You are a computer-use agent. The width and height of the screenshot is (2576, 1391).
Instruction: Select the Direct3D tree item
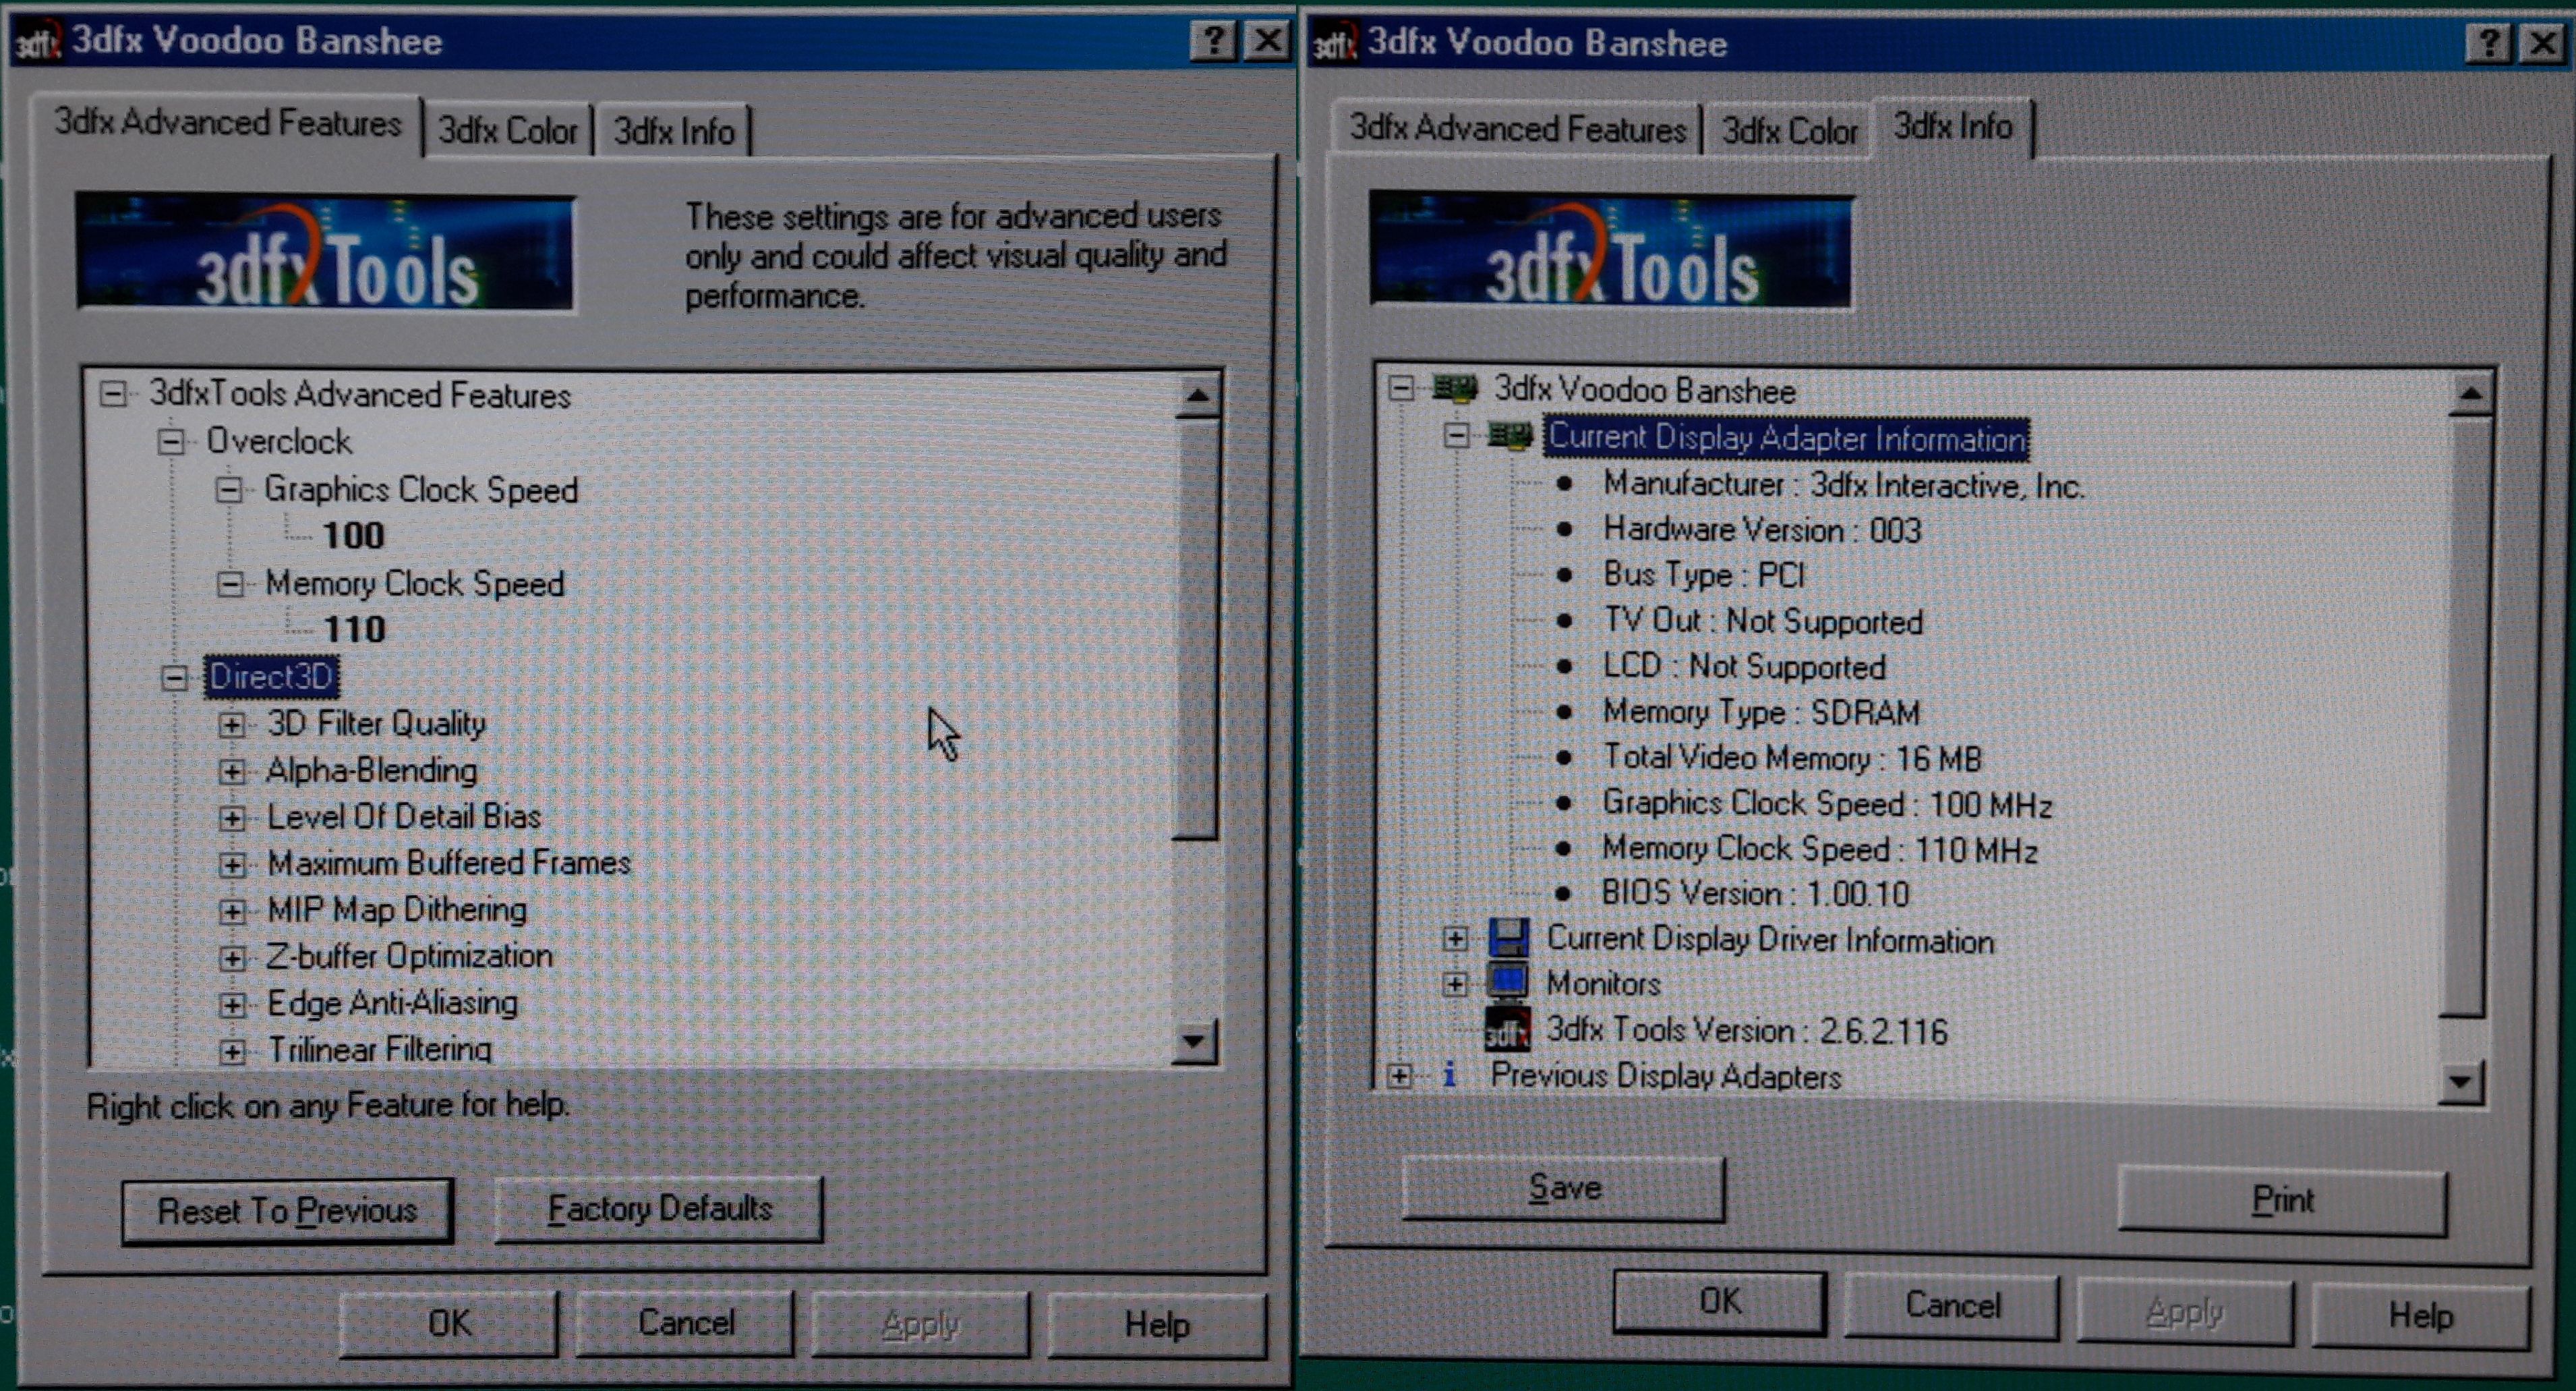271,677
